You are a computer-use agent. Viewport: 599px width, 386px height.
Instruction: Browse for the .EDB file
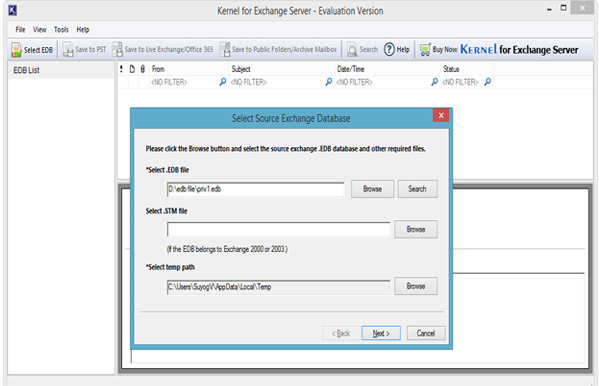[372, 189]
